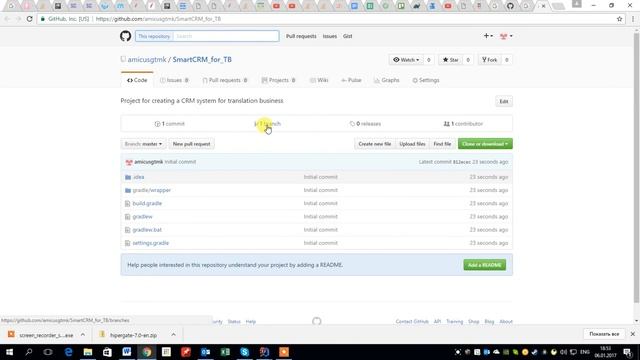Open Microsoft Edge from the taskbar

point(68,352)
